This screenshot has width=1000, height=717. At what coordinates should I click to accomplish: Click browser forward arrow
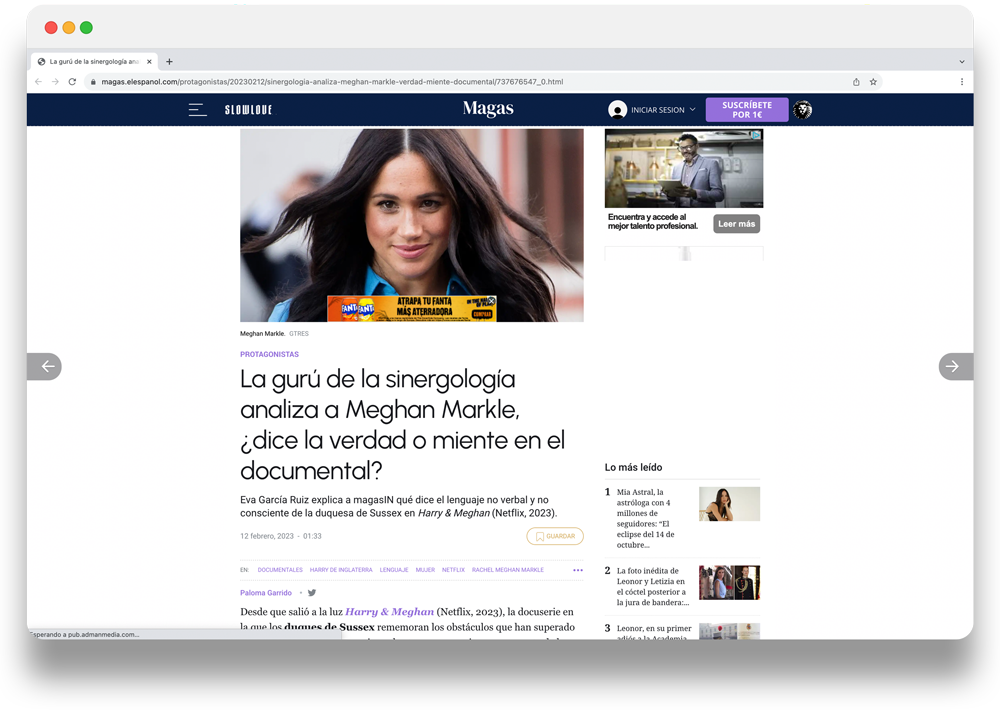click(x=55, y=82)
